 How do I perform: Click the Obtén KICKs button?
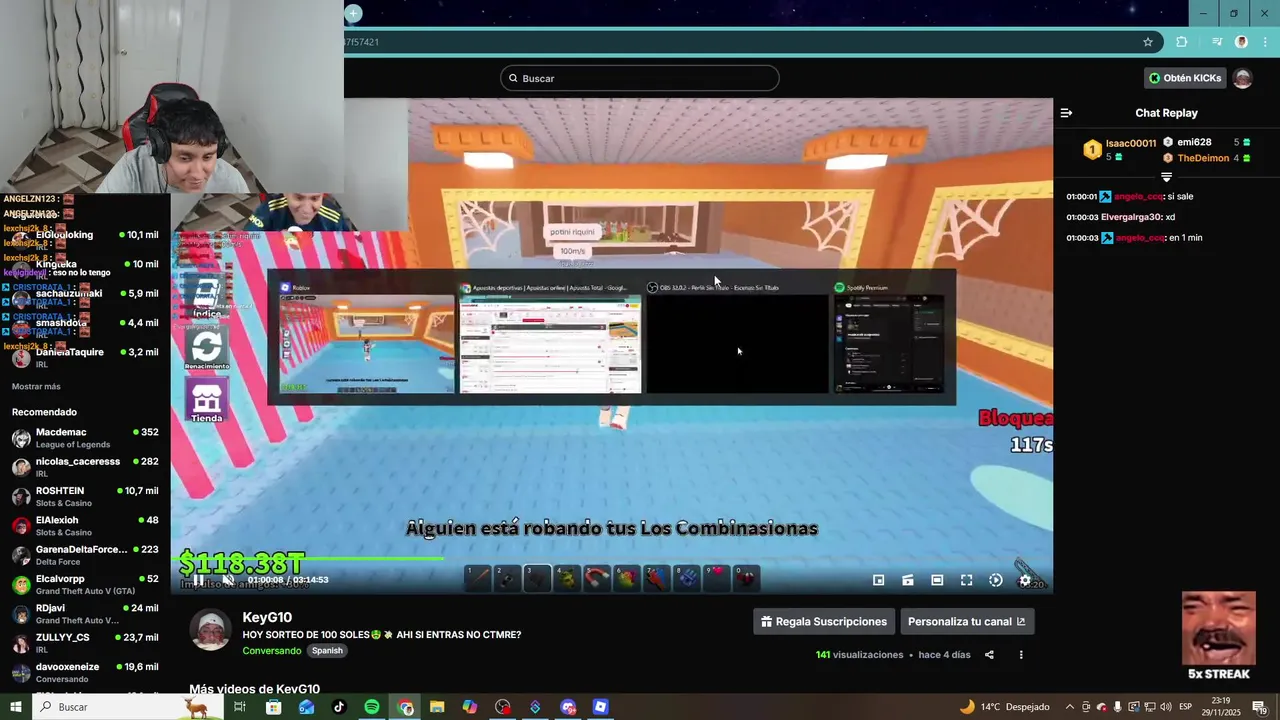coord(1185,78)
